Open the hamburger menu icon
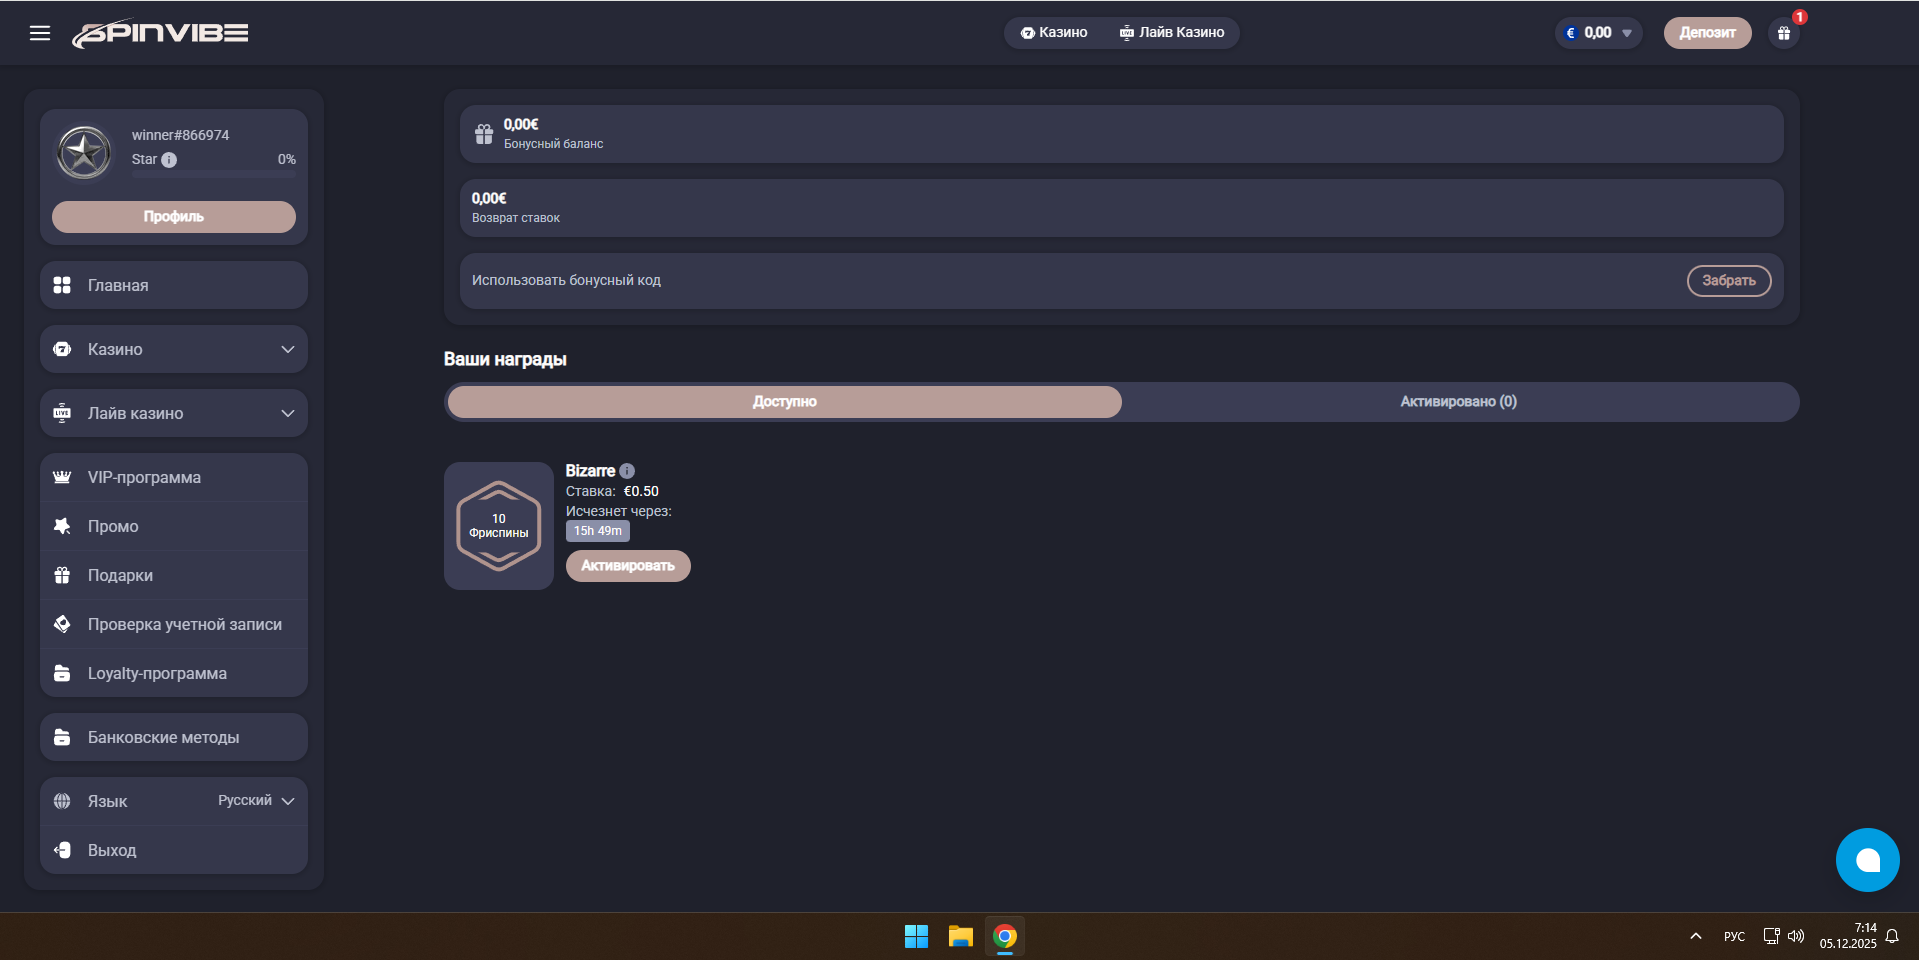Screen dimensions: 1919x960 40,33
